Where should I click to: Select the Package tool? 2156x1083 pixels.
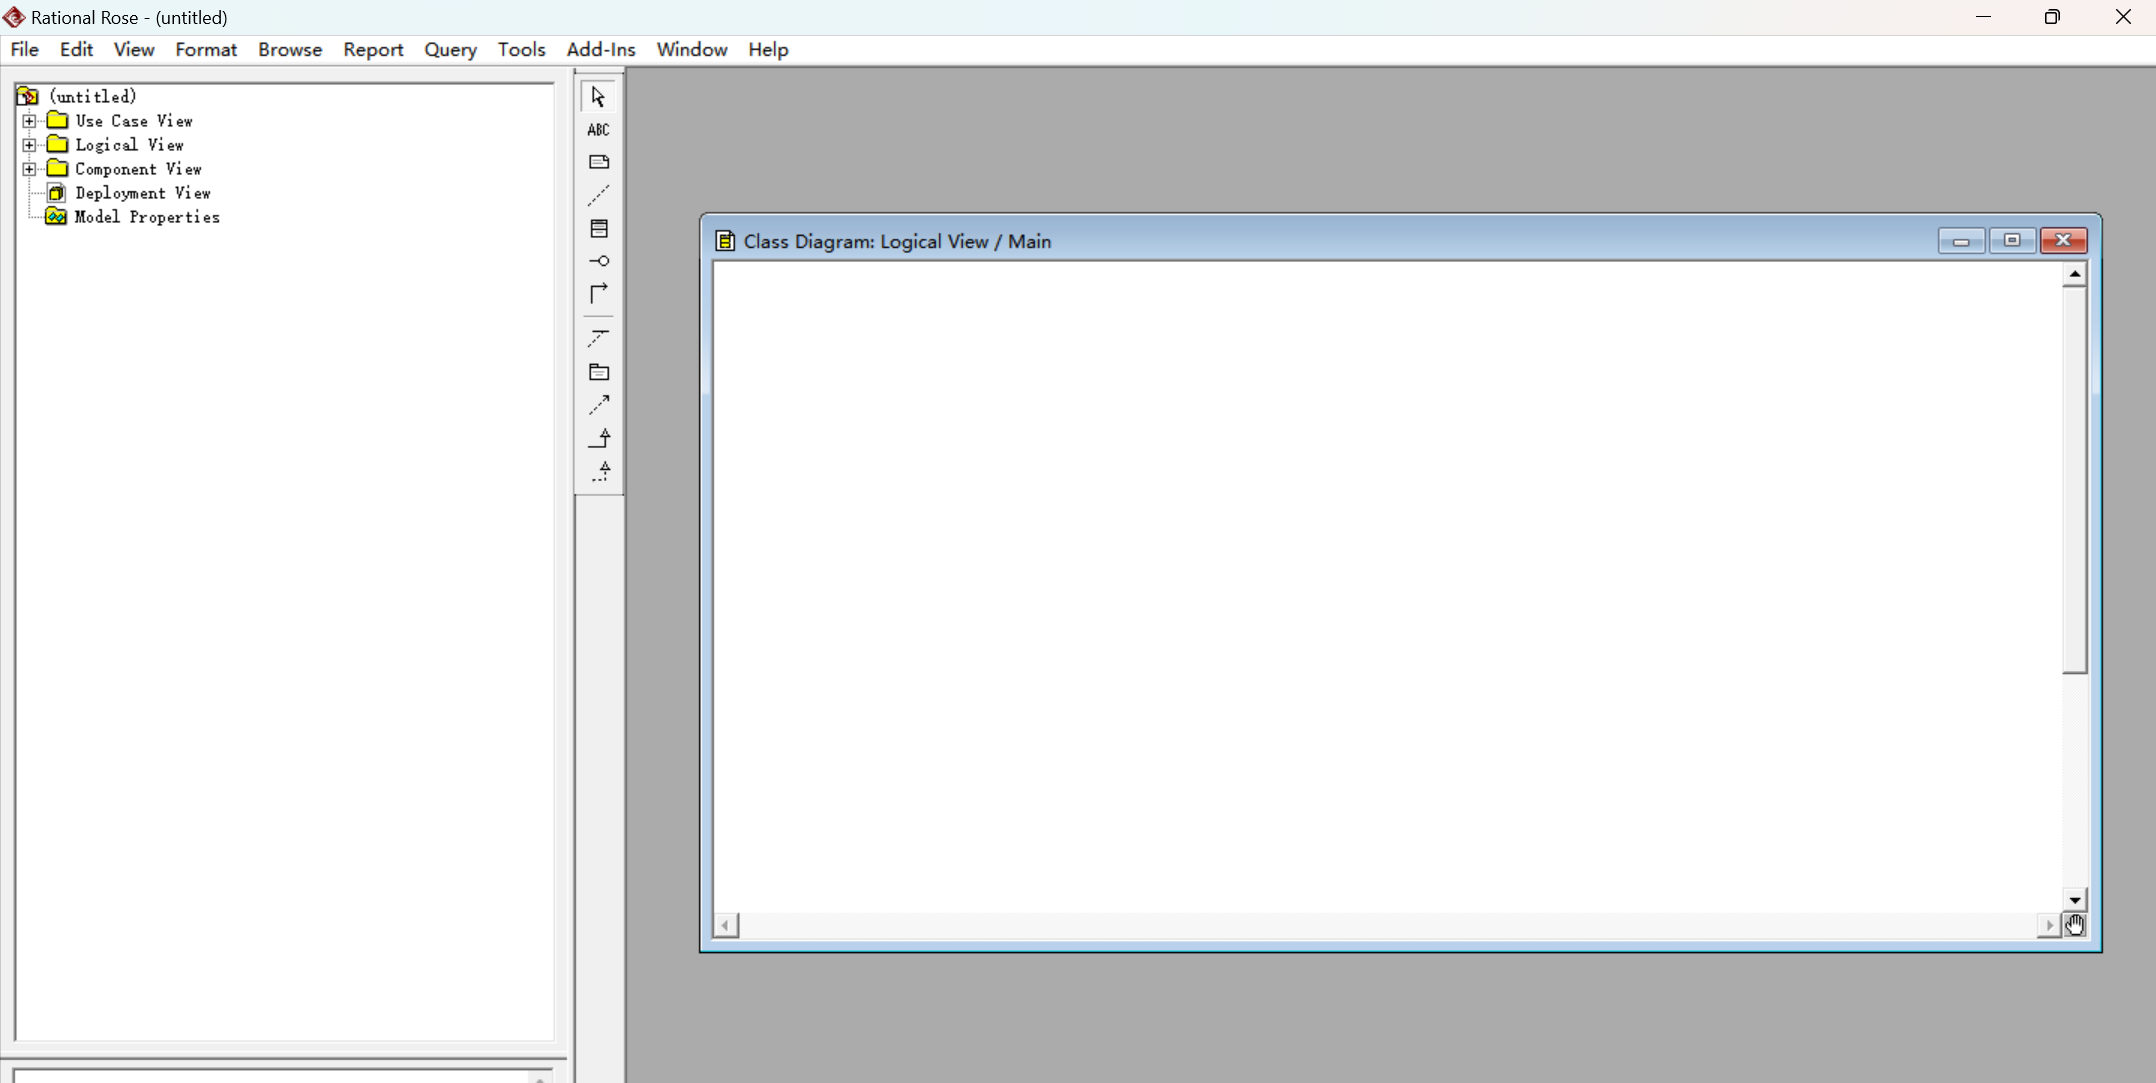[598, 372]
